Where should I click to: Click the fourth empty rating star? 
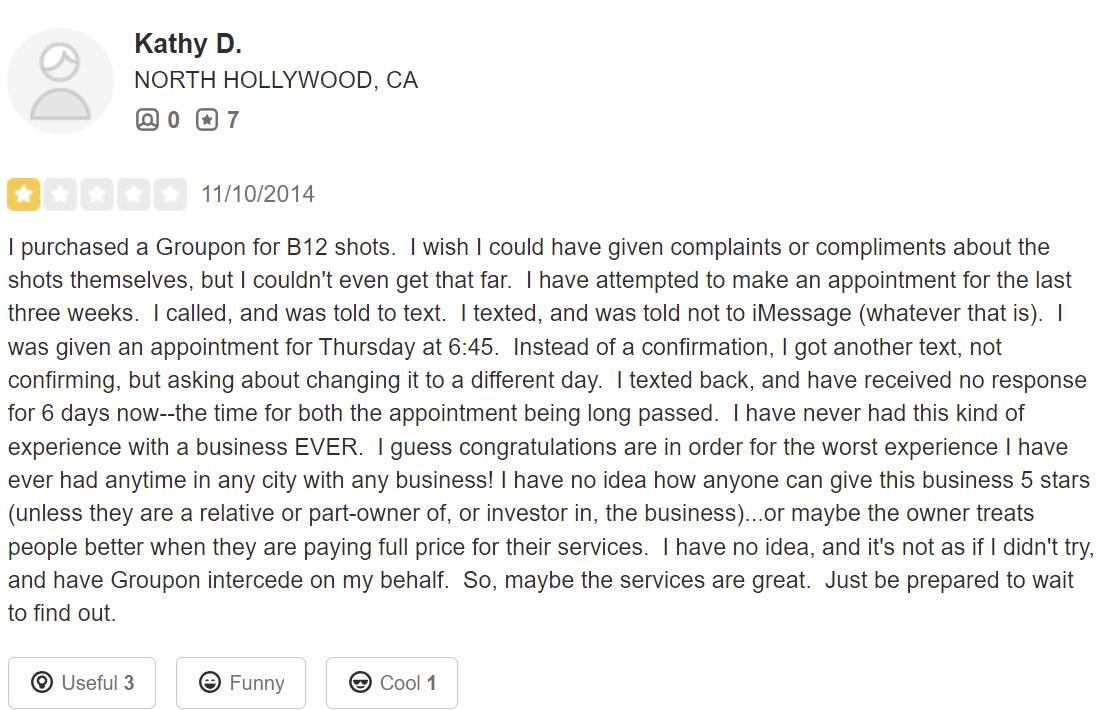134,195
